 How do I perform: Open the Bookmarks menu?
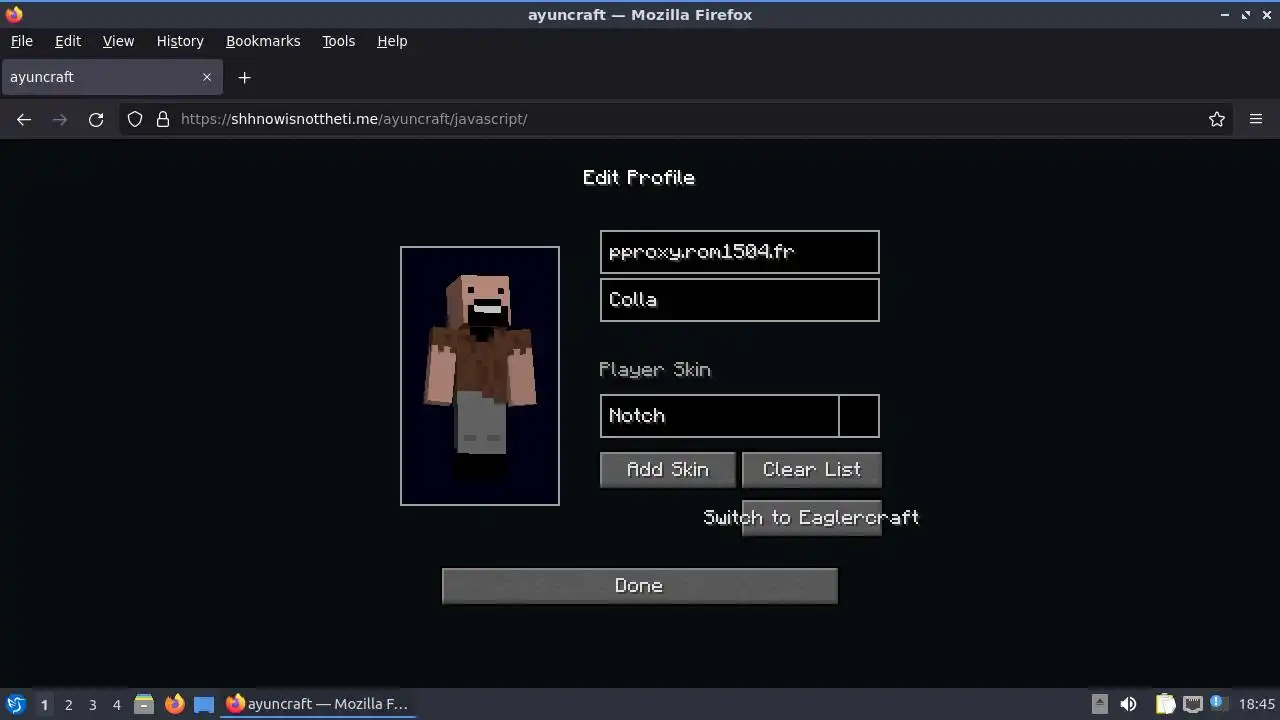[263, 41]
